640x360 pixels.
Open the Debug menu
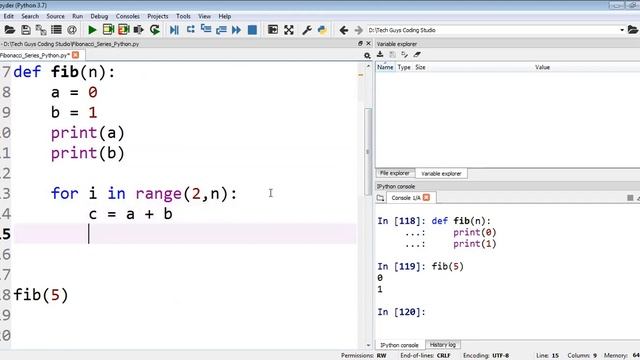[x=99, y=16]
